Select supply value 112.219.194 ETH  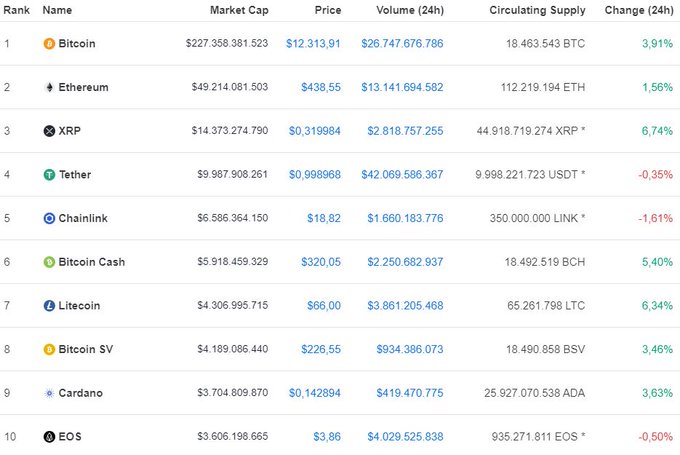pyautogui.click(x=543, y=88)
